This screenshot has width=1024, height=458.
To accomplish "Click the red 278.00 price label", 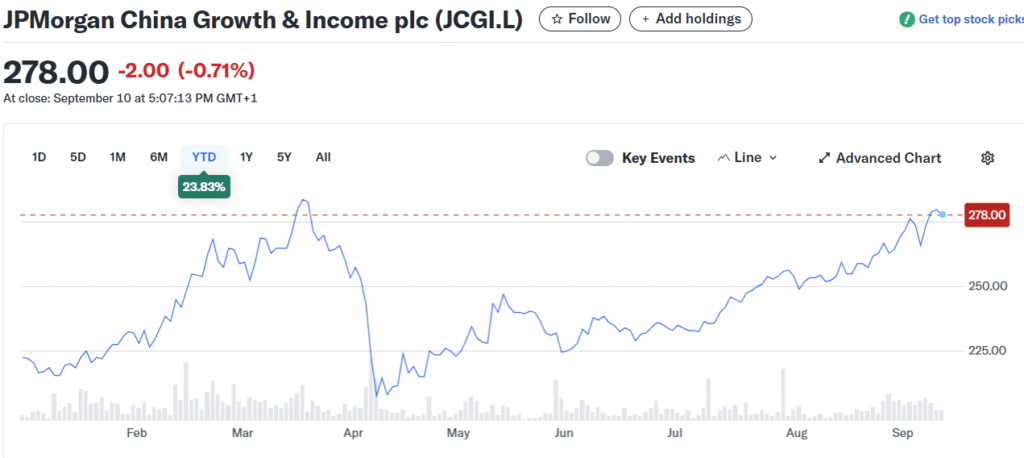I will click(x=987, y=215).
